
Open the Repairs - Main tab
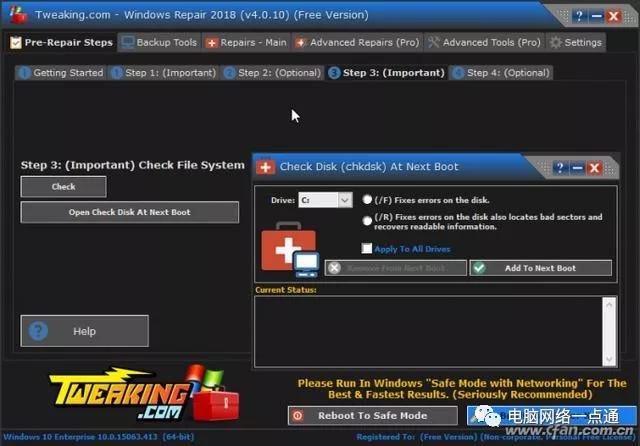coord(247,42)
